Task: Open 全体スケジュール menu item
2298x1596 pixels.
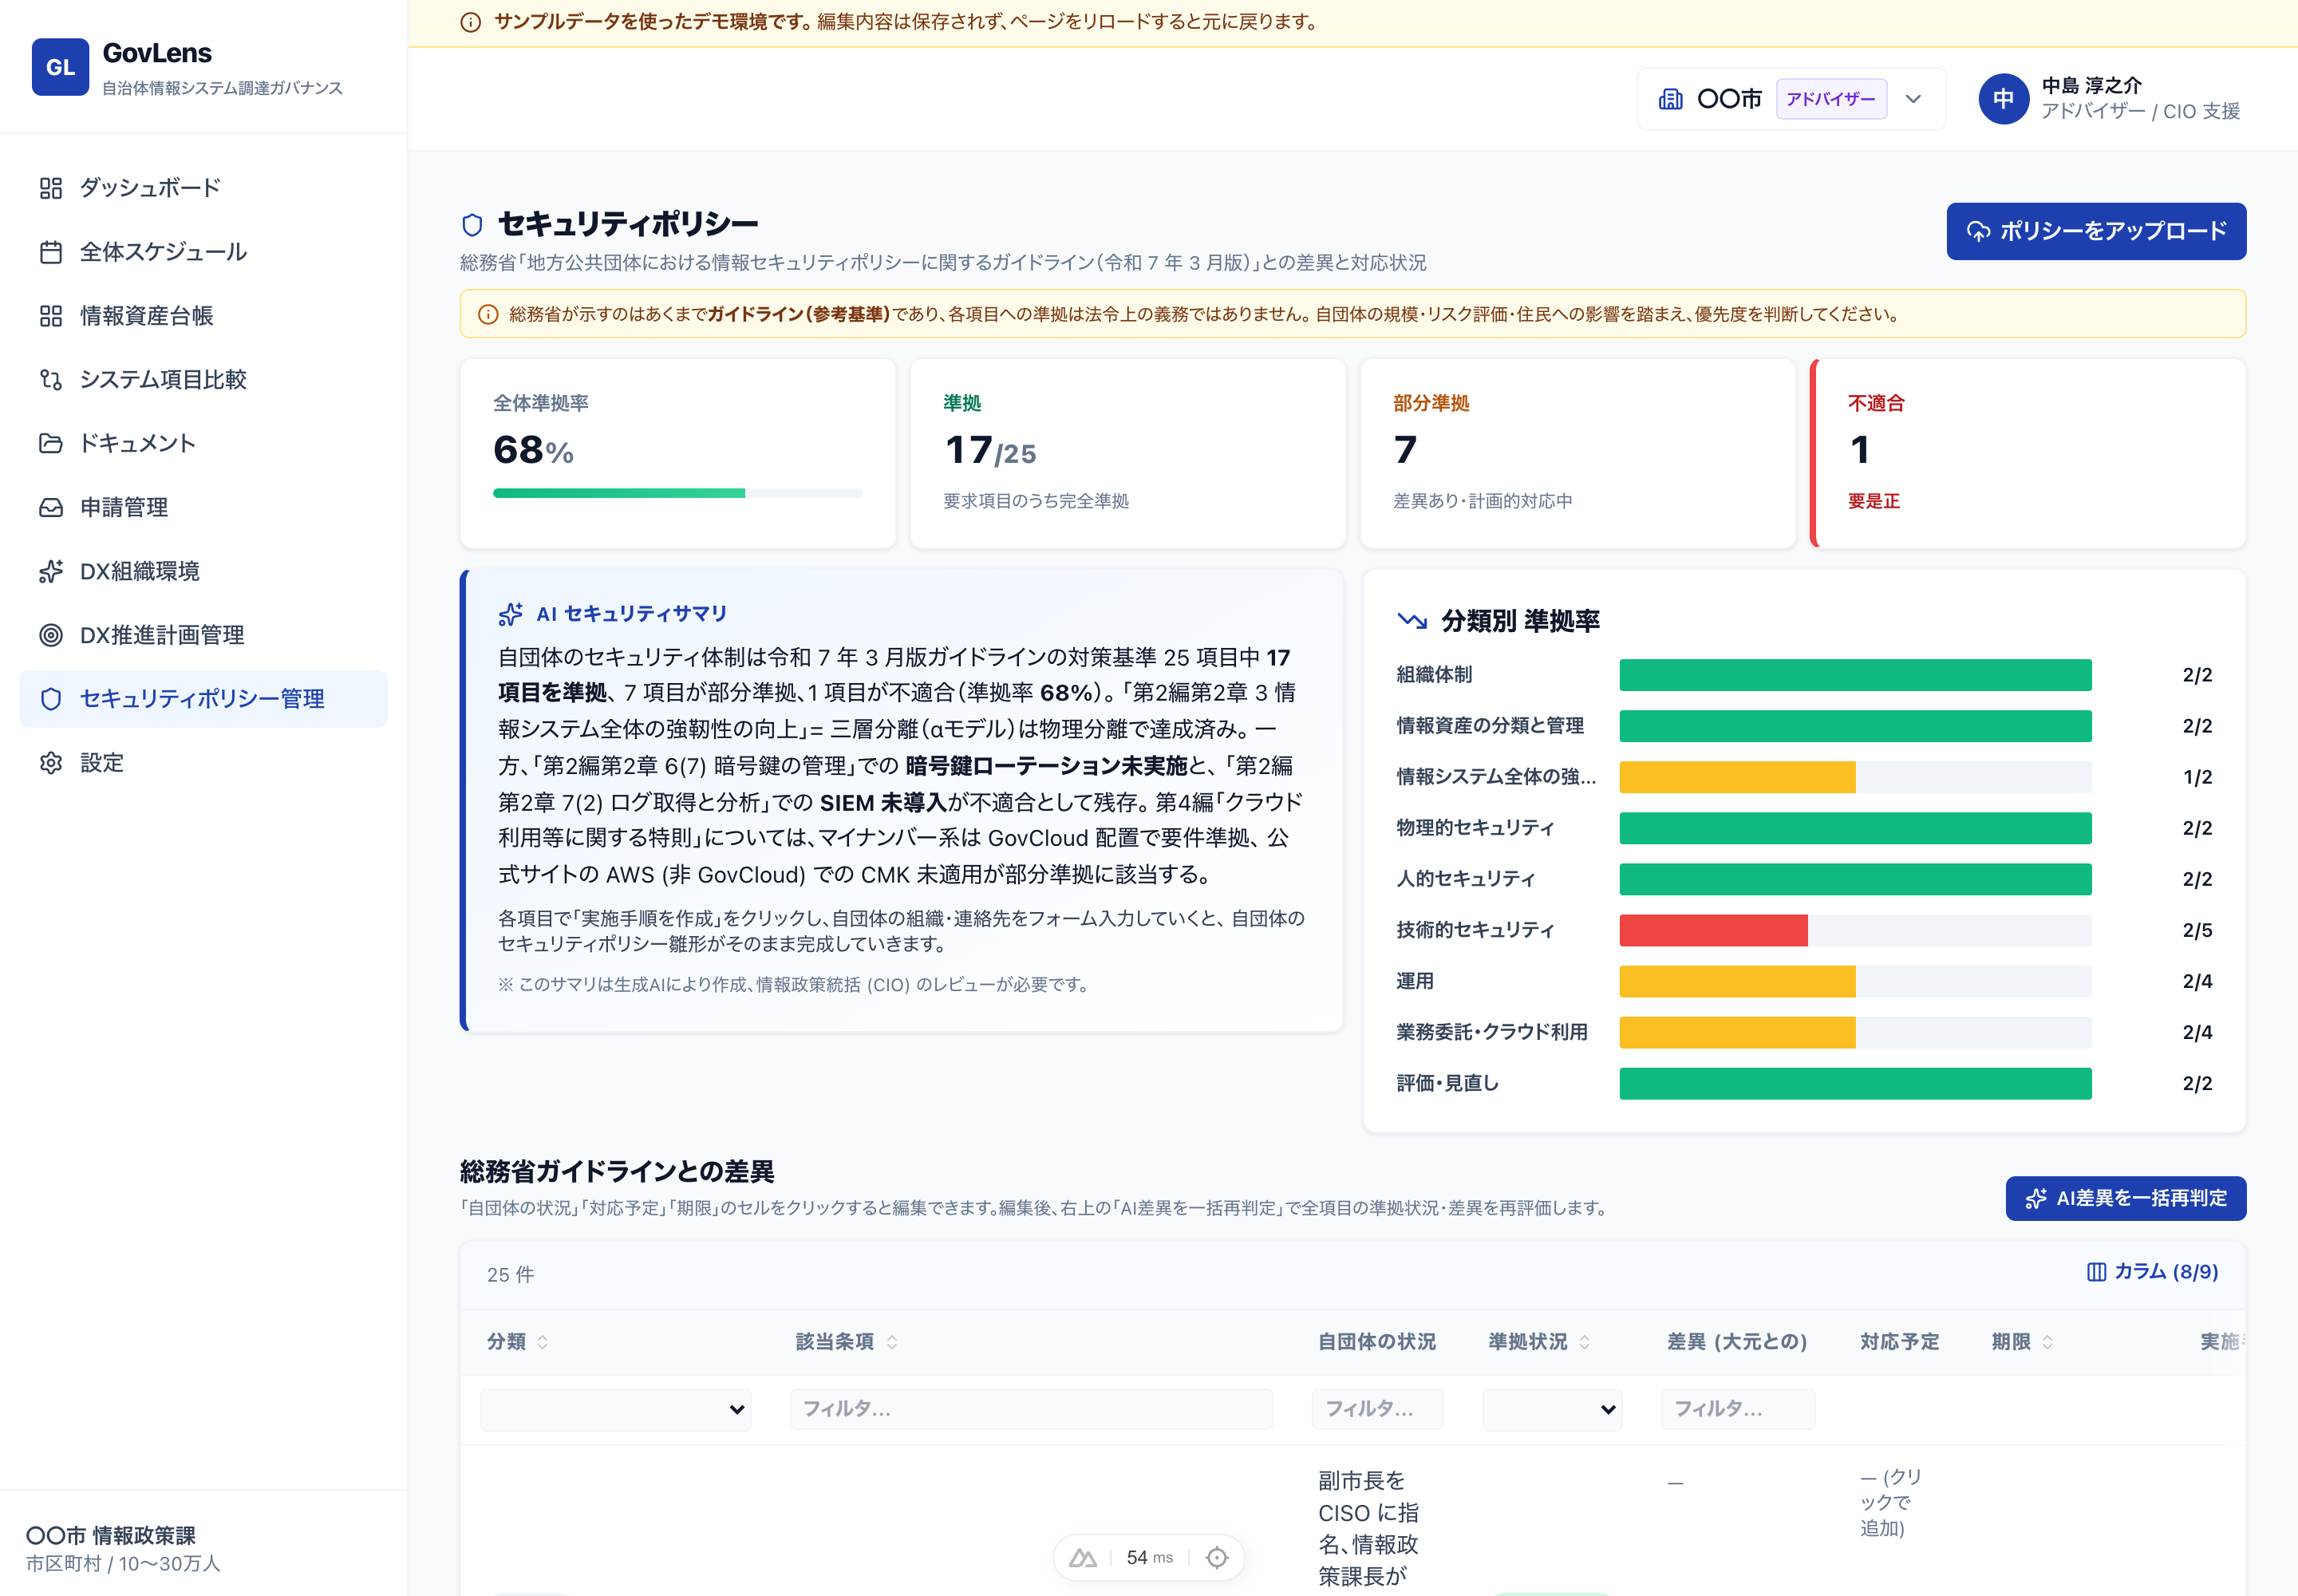Action: pyautogui.click(x=203, y=252)
